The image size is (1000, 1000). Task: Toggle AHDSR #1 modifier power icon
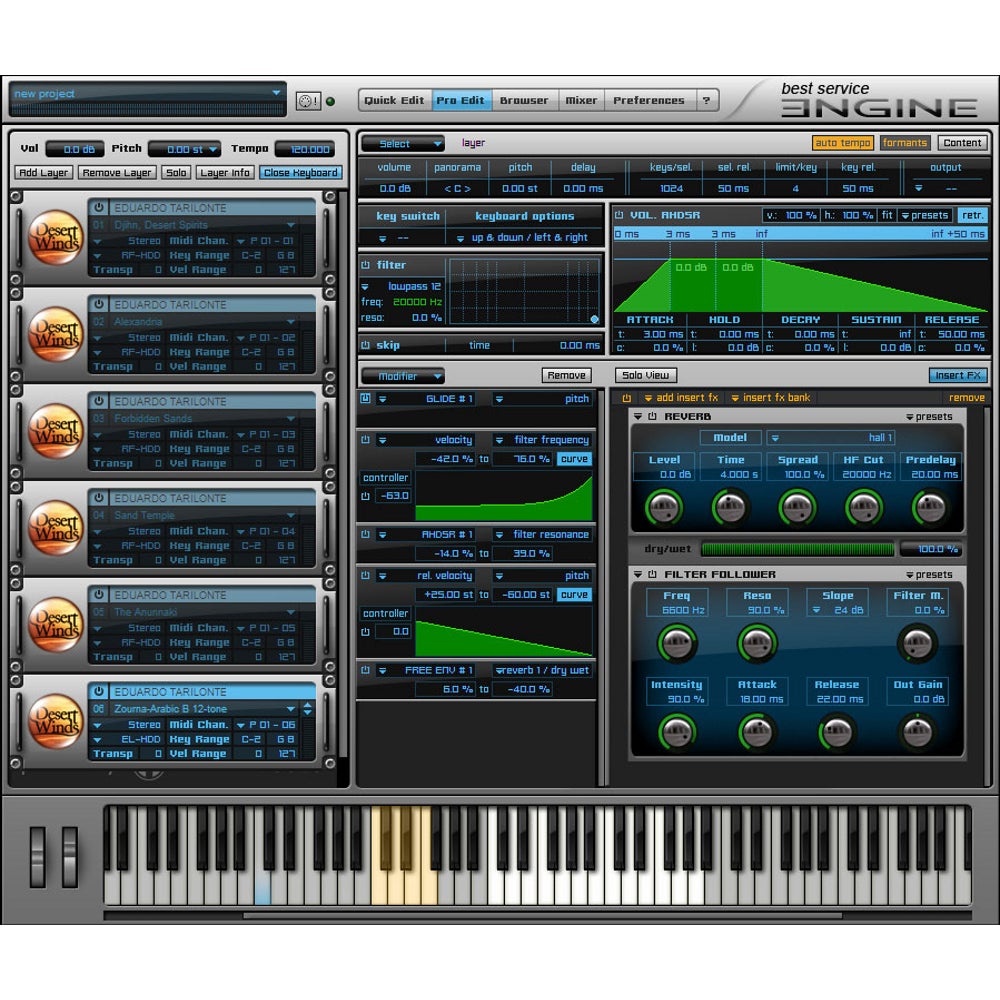(x=365, y=534)
